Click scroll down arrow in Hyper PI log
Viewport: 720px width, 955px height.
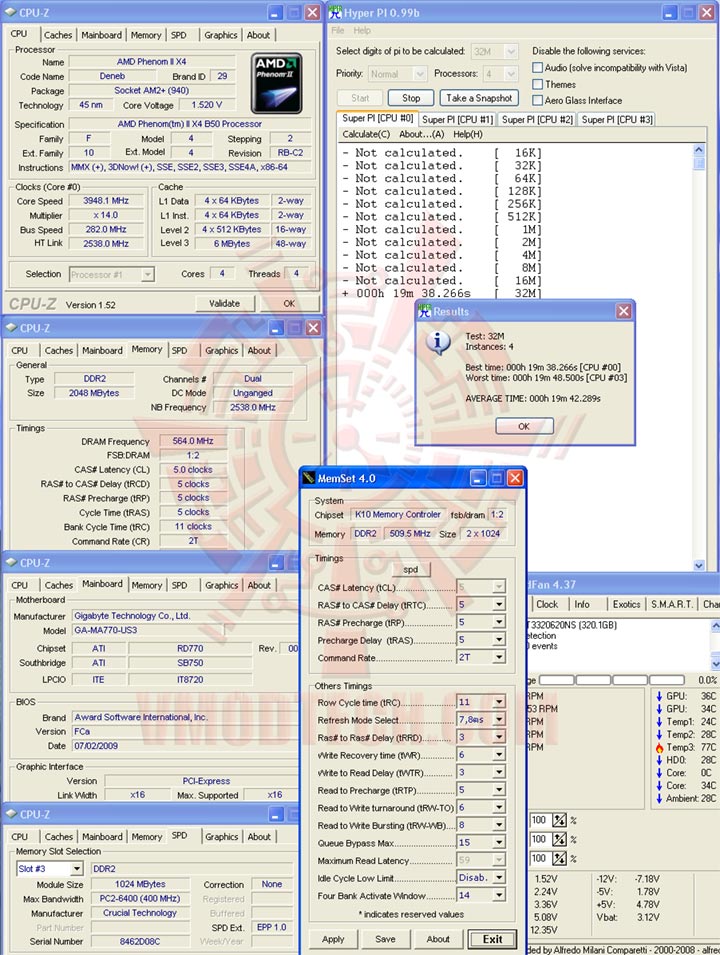699,565
